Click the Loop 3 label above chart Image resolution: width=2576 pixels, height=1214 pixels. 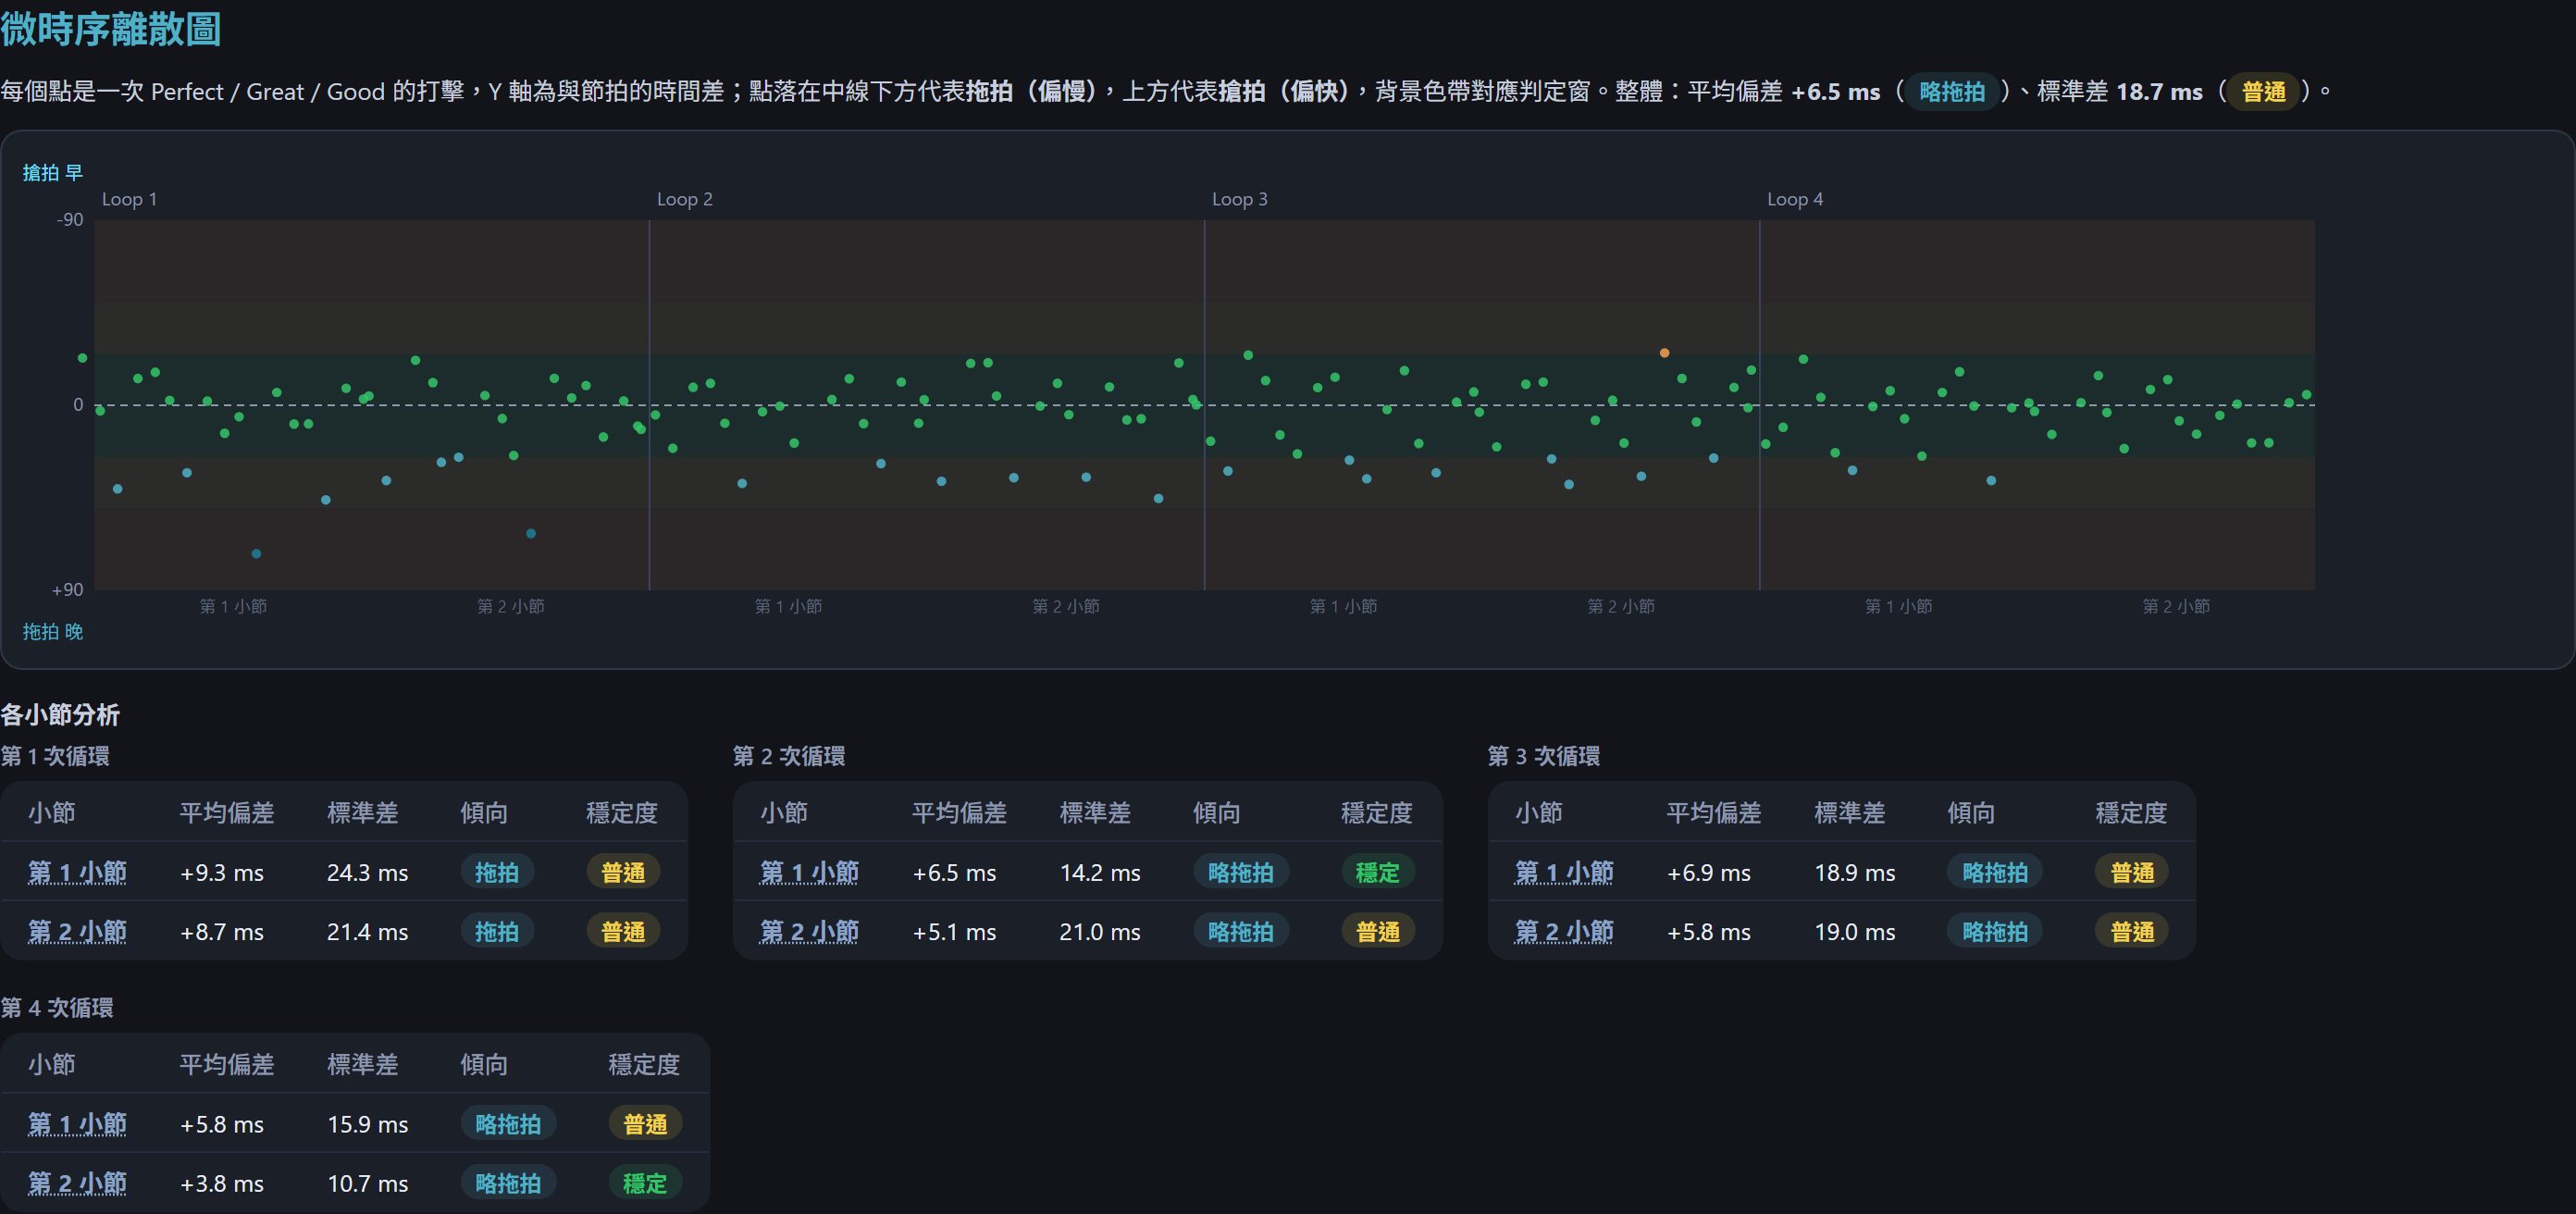1240,199
